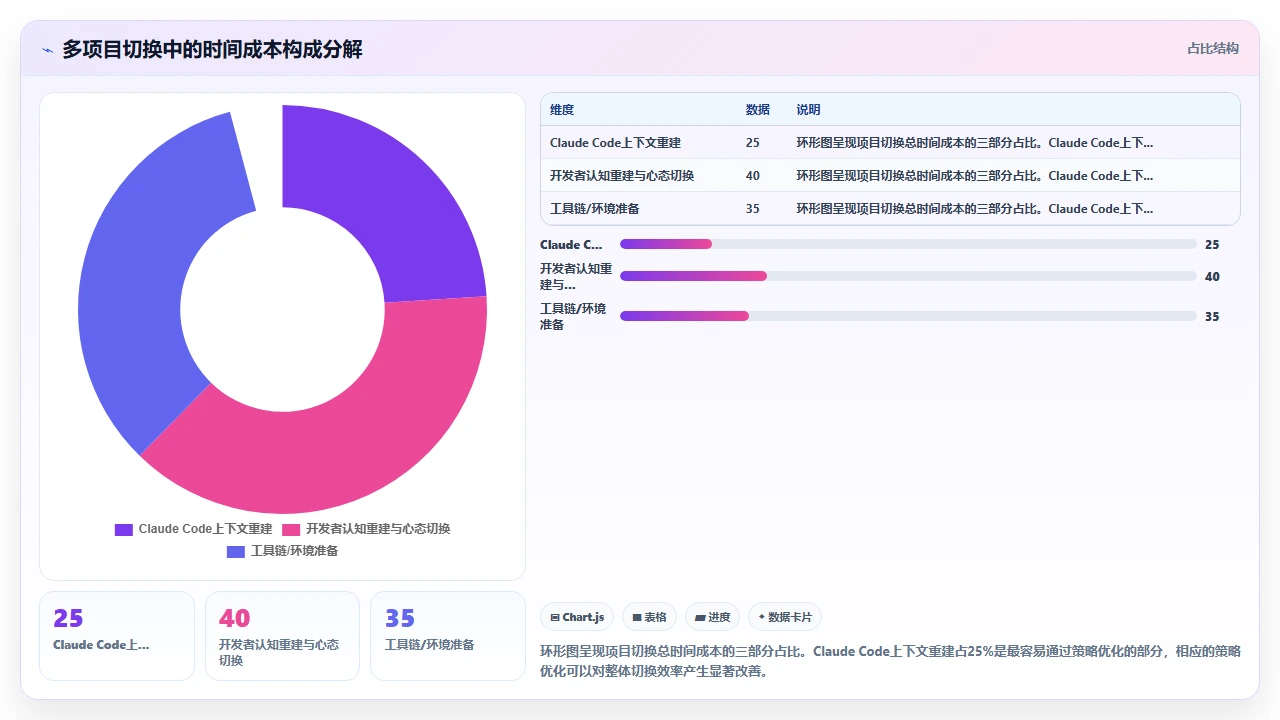Toggle the Claude Code上下文重建 legend swatch
The width and height of the screenshot is (1280, 720).
pos(124,529)
